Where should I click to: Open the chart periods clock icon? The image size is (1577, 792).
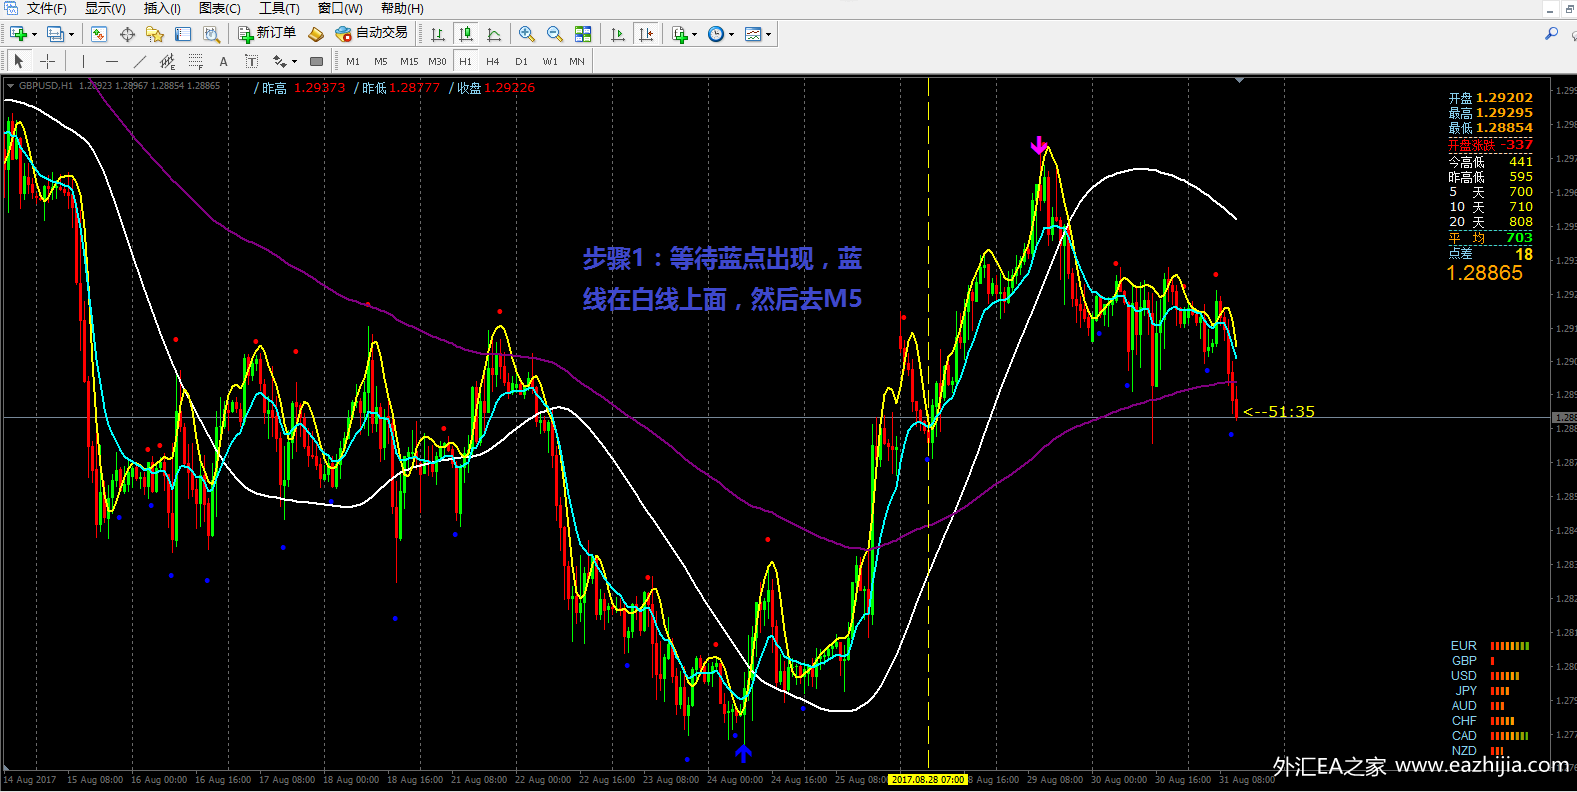click(x=716, y=34)
